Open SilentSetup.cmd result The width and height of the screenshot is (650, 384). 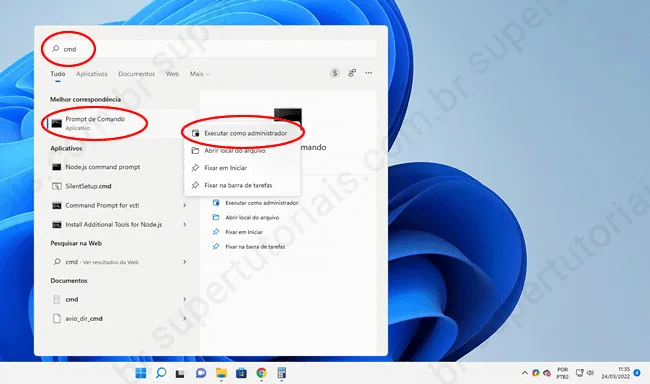[x=88, y=186]
